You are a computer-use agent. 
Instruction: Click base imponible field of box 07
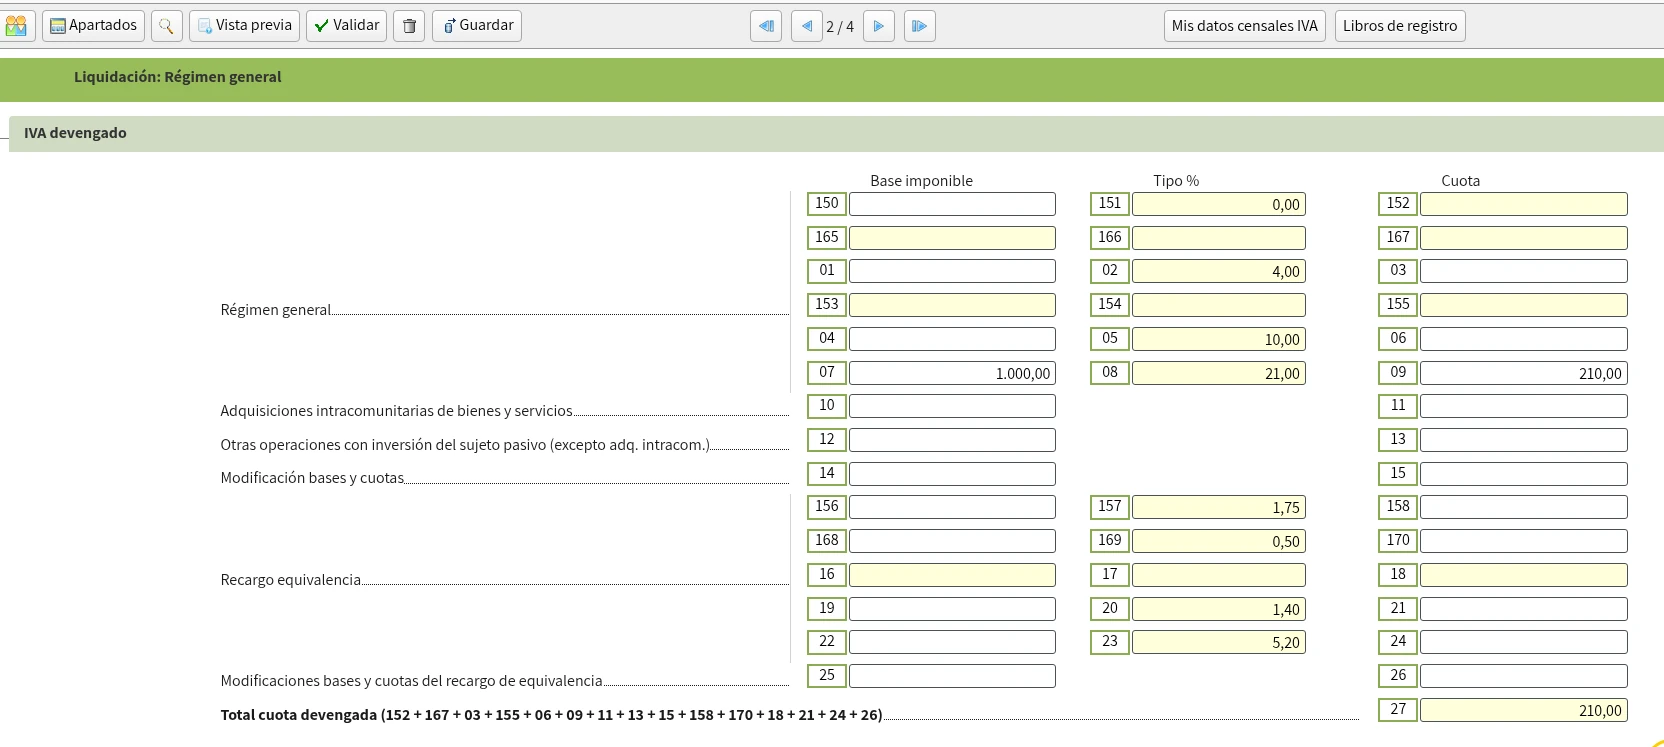click(951, 373)
